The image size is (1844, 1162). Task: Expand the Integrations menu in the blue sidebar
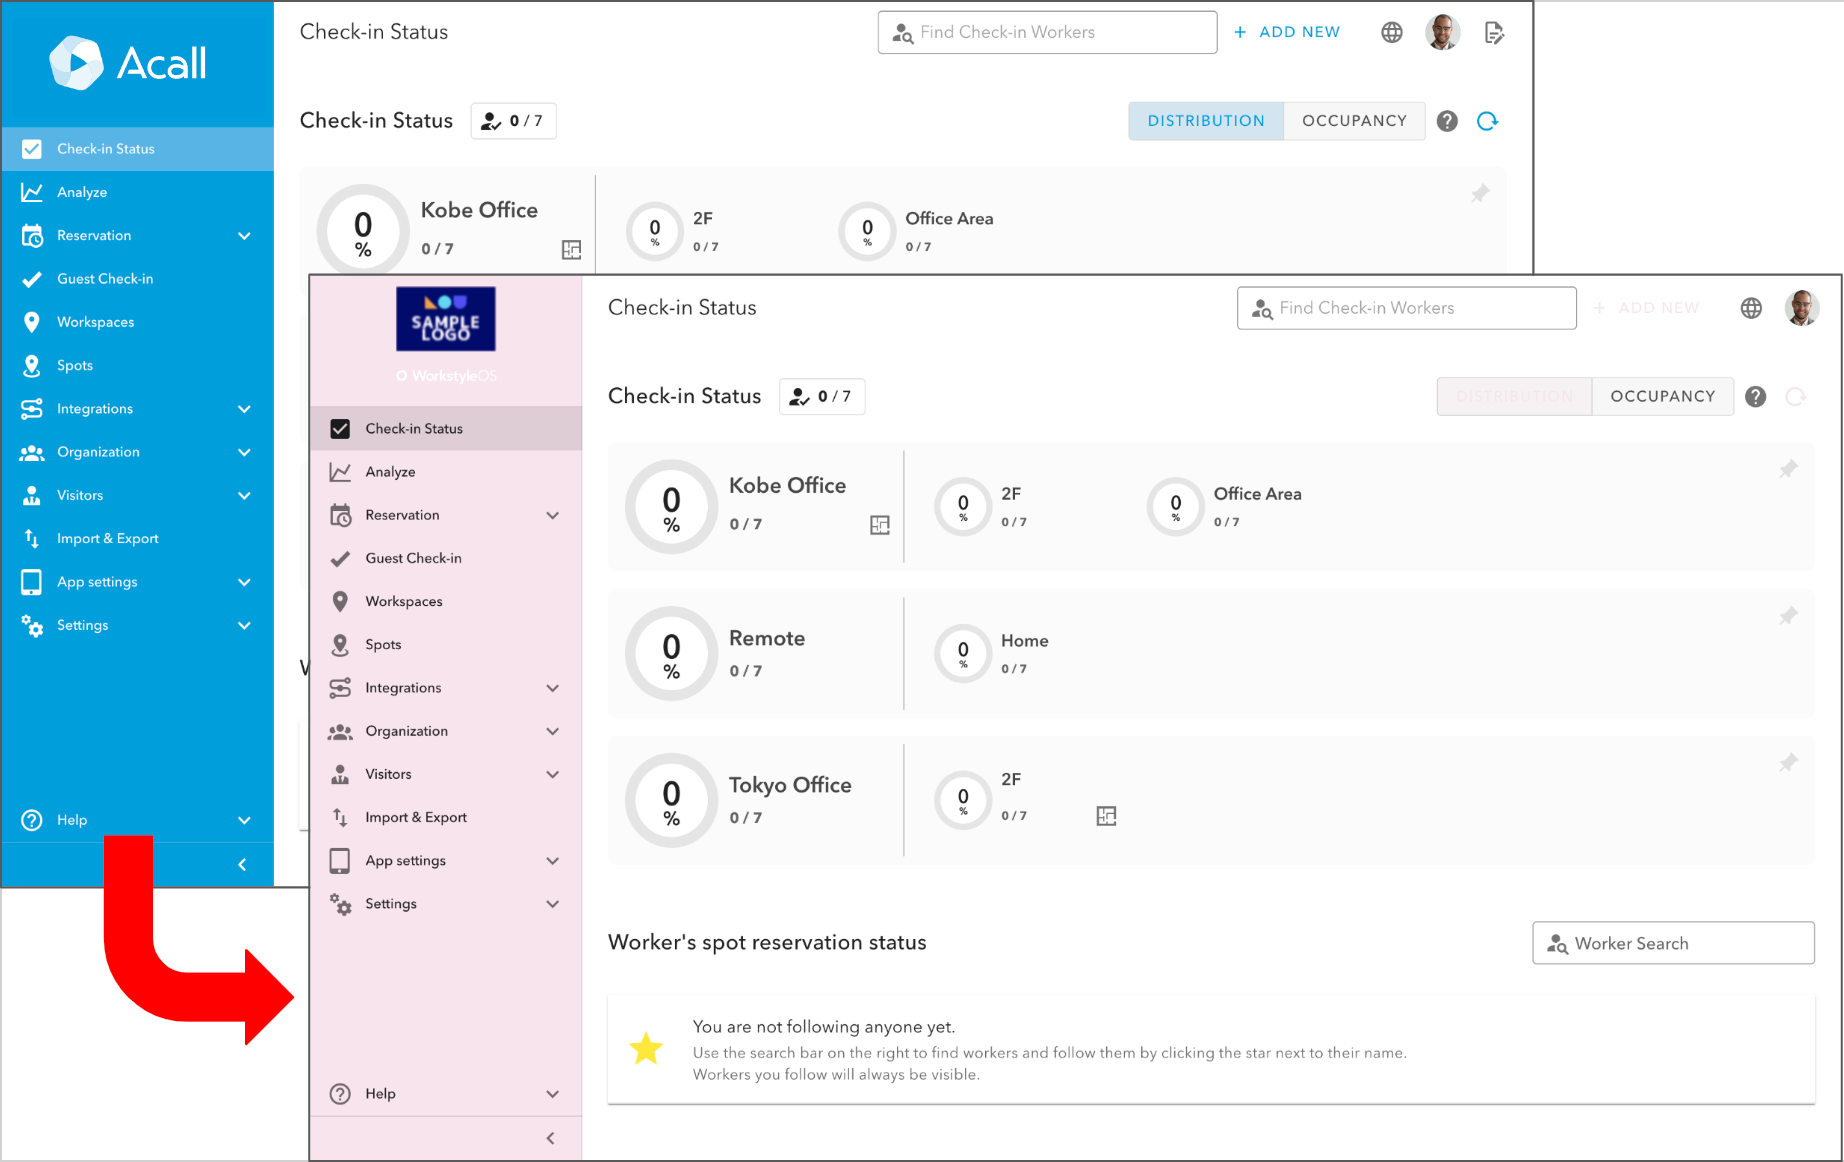244,409
